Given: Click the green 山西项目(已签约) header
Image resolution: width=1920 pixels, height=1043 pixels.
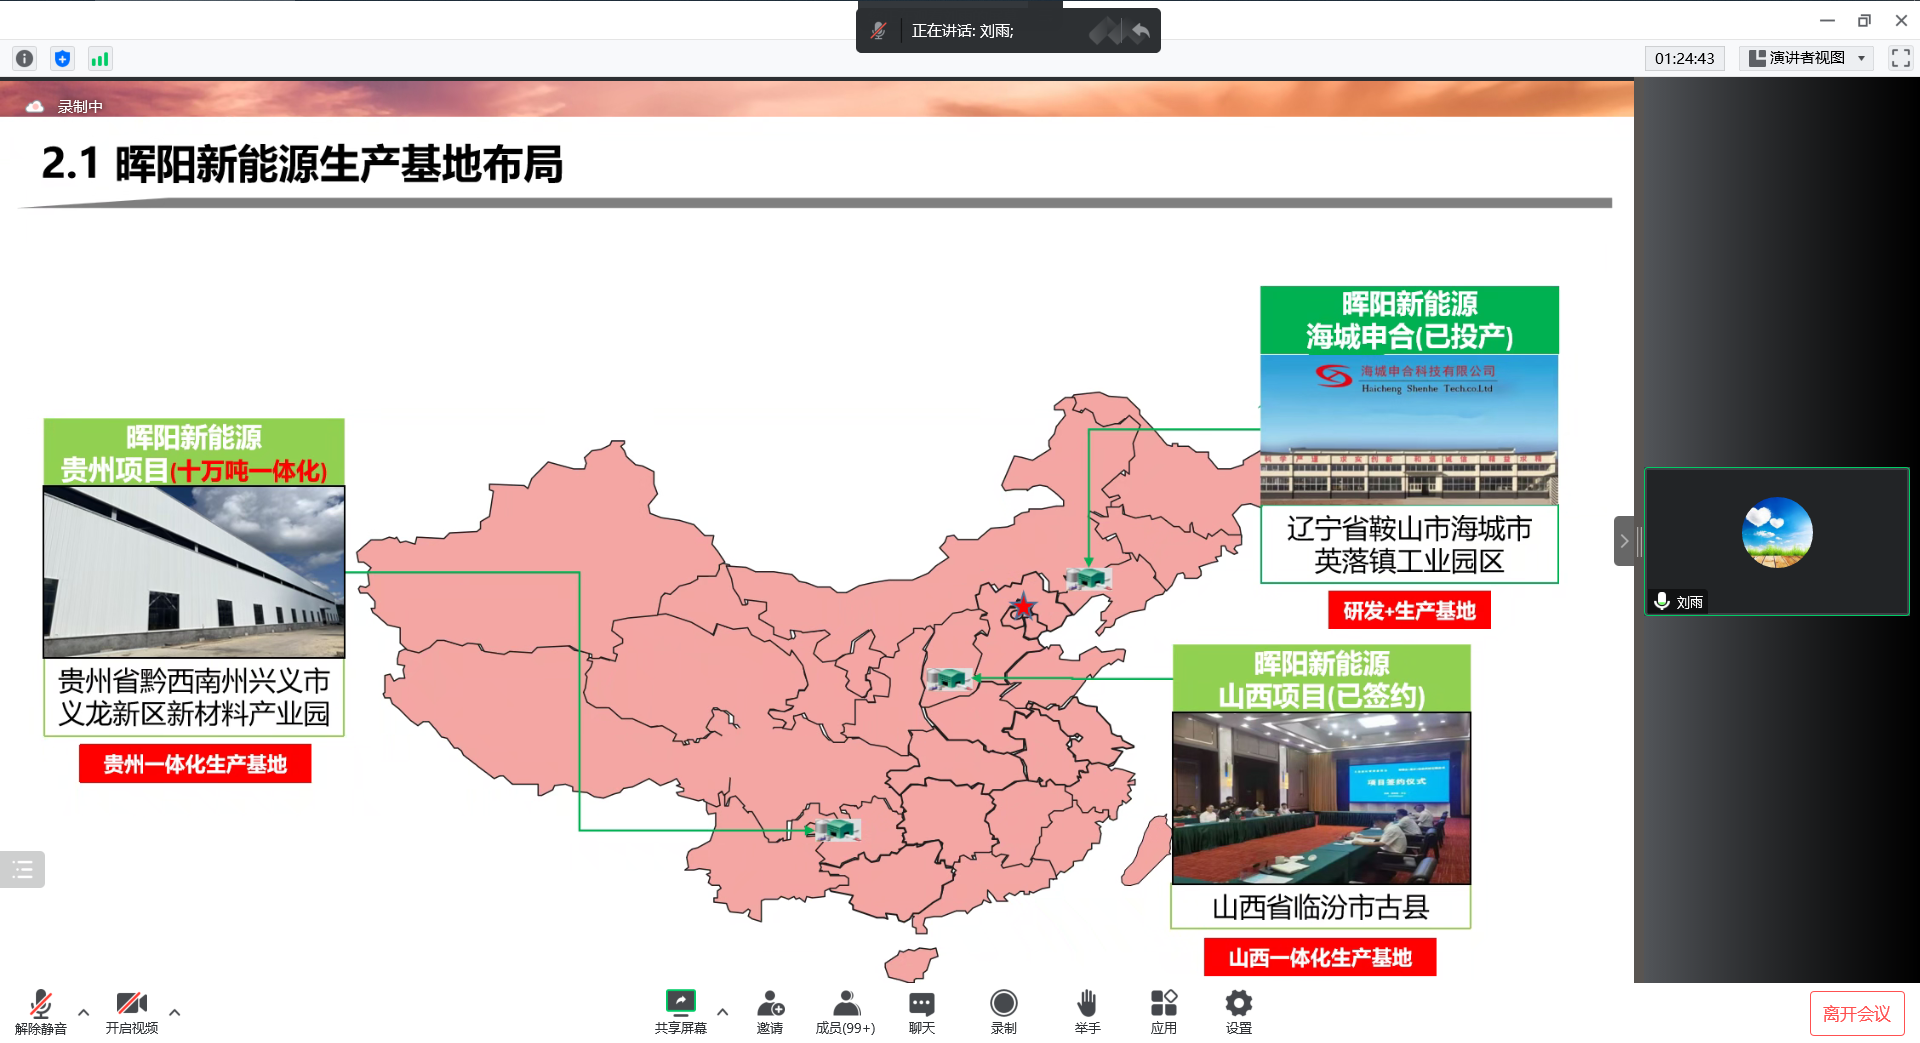Looking at the screenshot, I should coord(1321,679).
